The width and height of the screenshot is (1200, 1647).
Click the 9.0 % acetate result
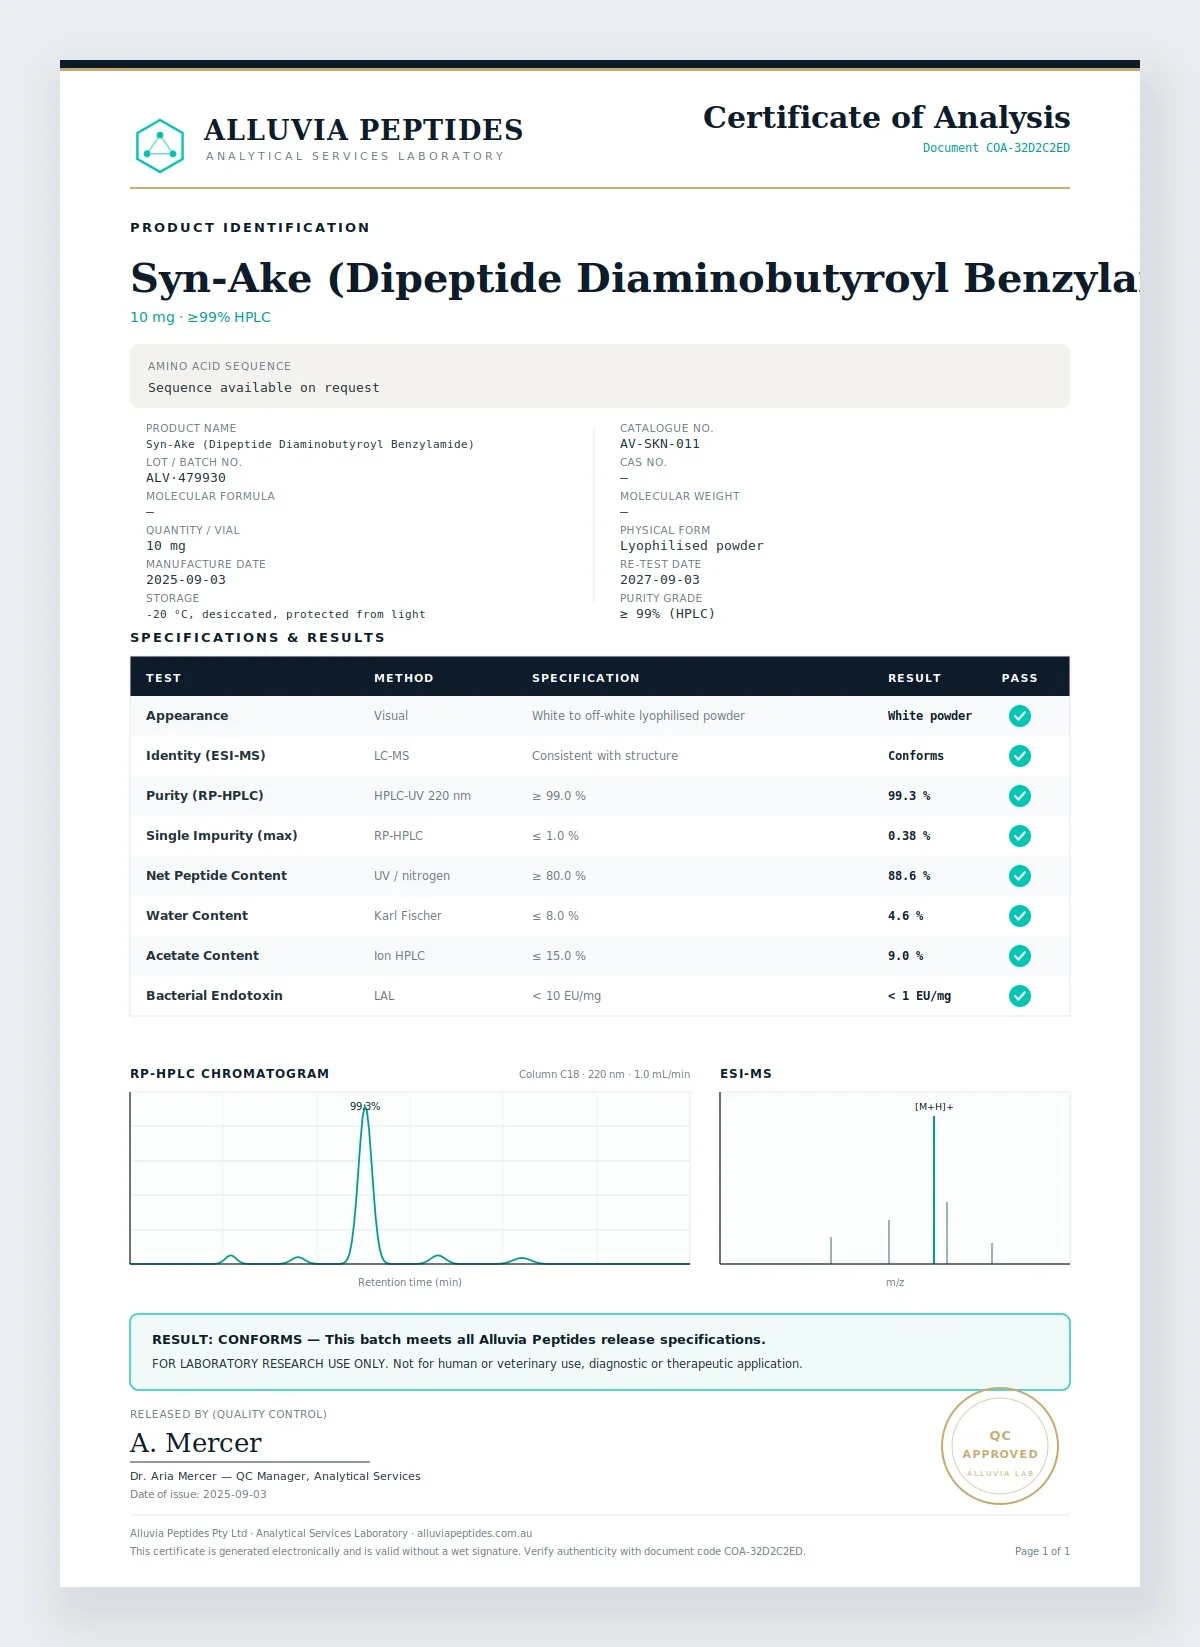[906, 956]
